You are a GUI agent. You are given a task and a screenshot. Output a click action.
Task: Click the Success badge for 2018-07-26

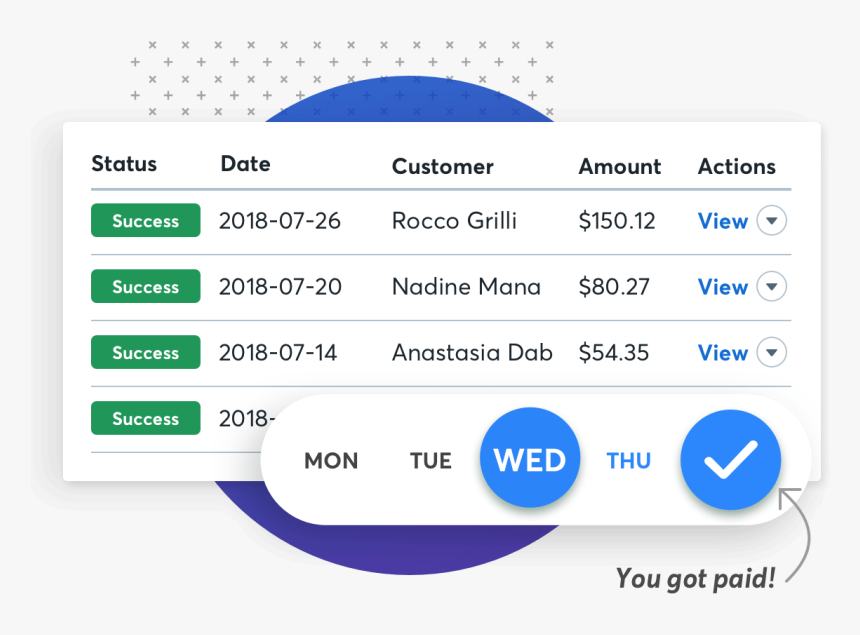pyautogui.click(x=146, y=220)
